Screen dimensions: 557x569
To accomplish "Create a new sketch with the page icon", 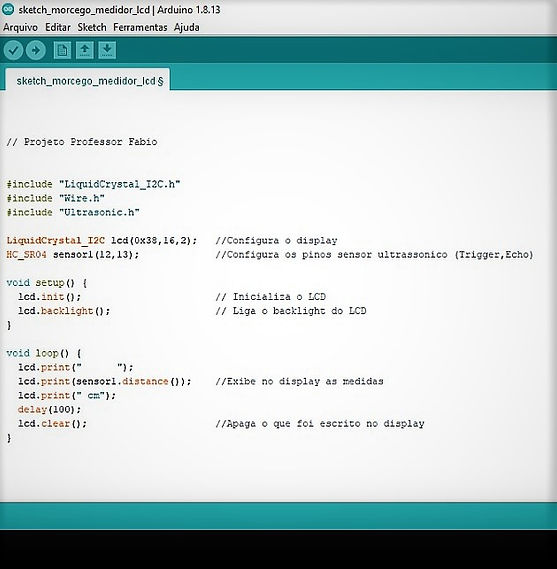I will point(62,50).
